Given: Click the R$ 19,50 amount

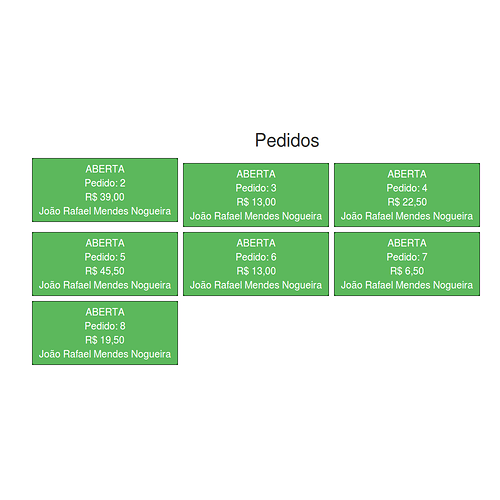Looking at the screenshot, I should coord(105,340).
